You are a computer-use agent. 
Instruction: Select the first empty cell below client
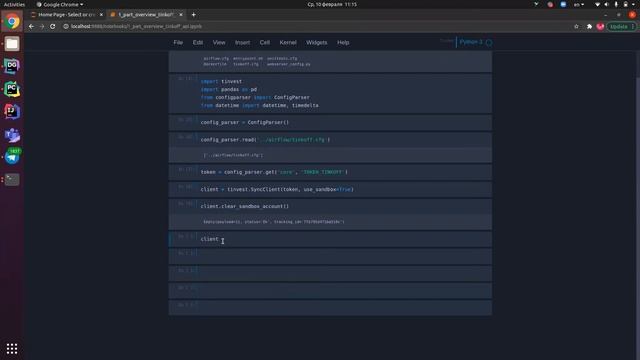pyautogui.click(x=330, y=256)
